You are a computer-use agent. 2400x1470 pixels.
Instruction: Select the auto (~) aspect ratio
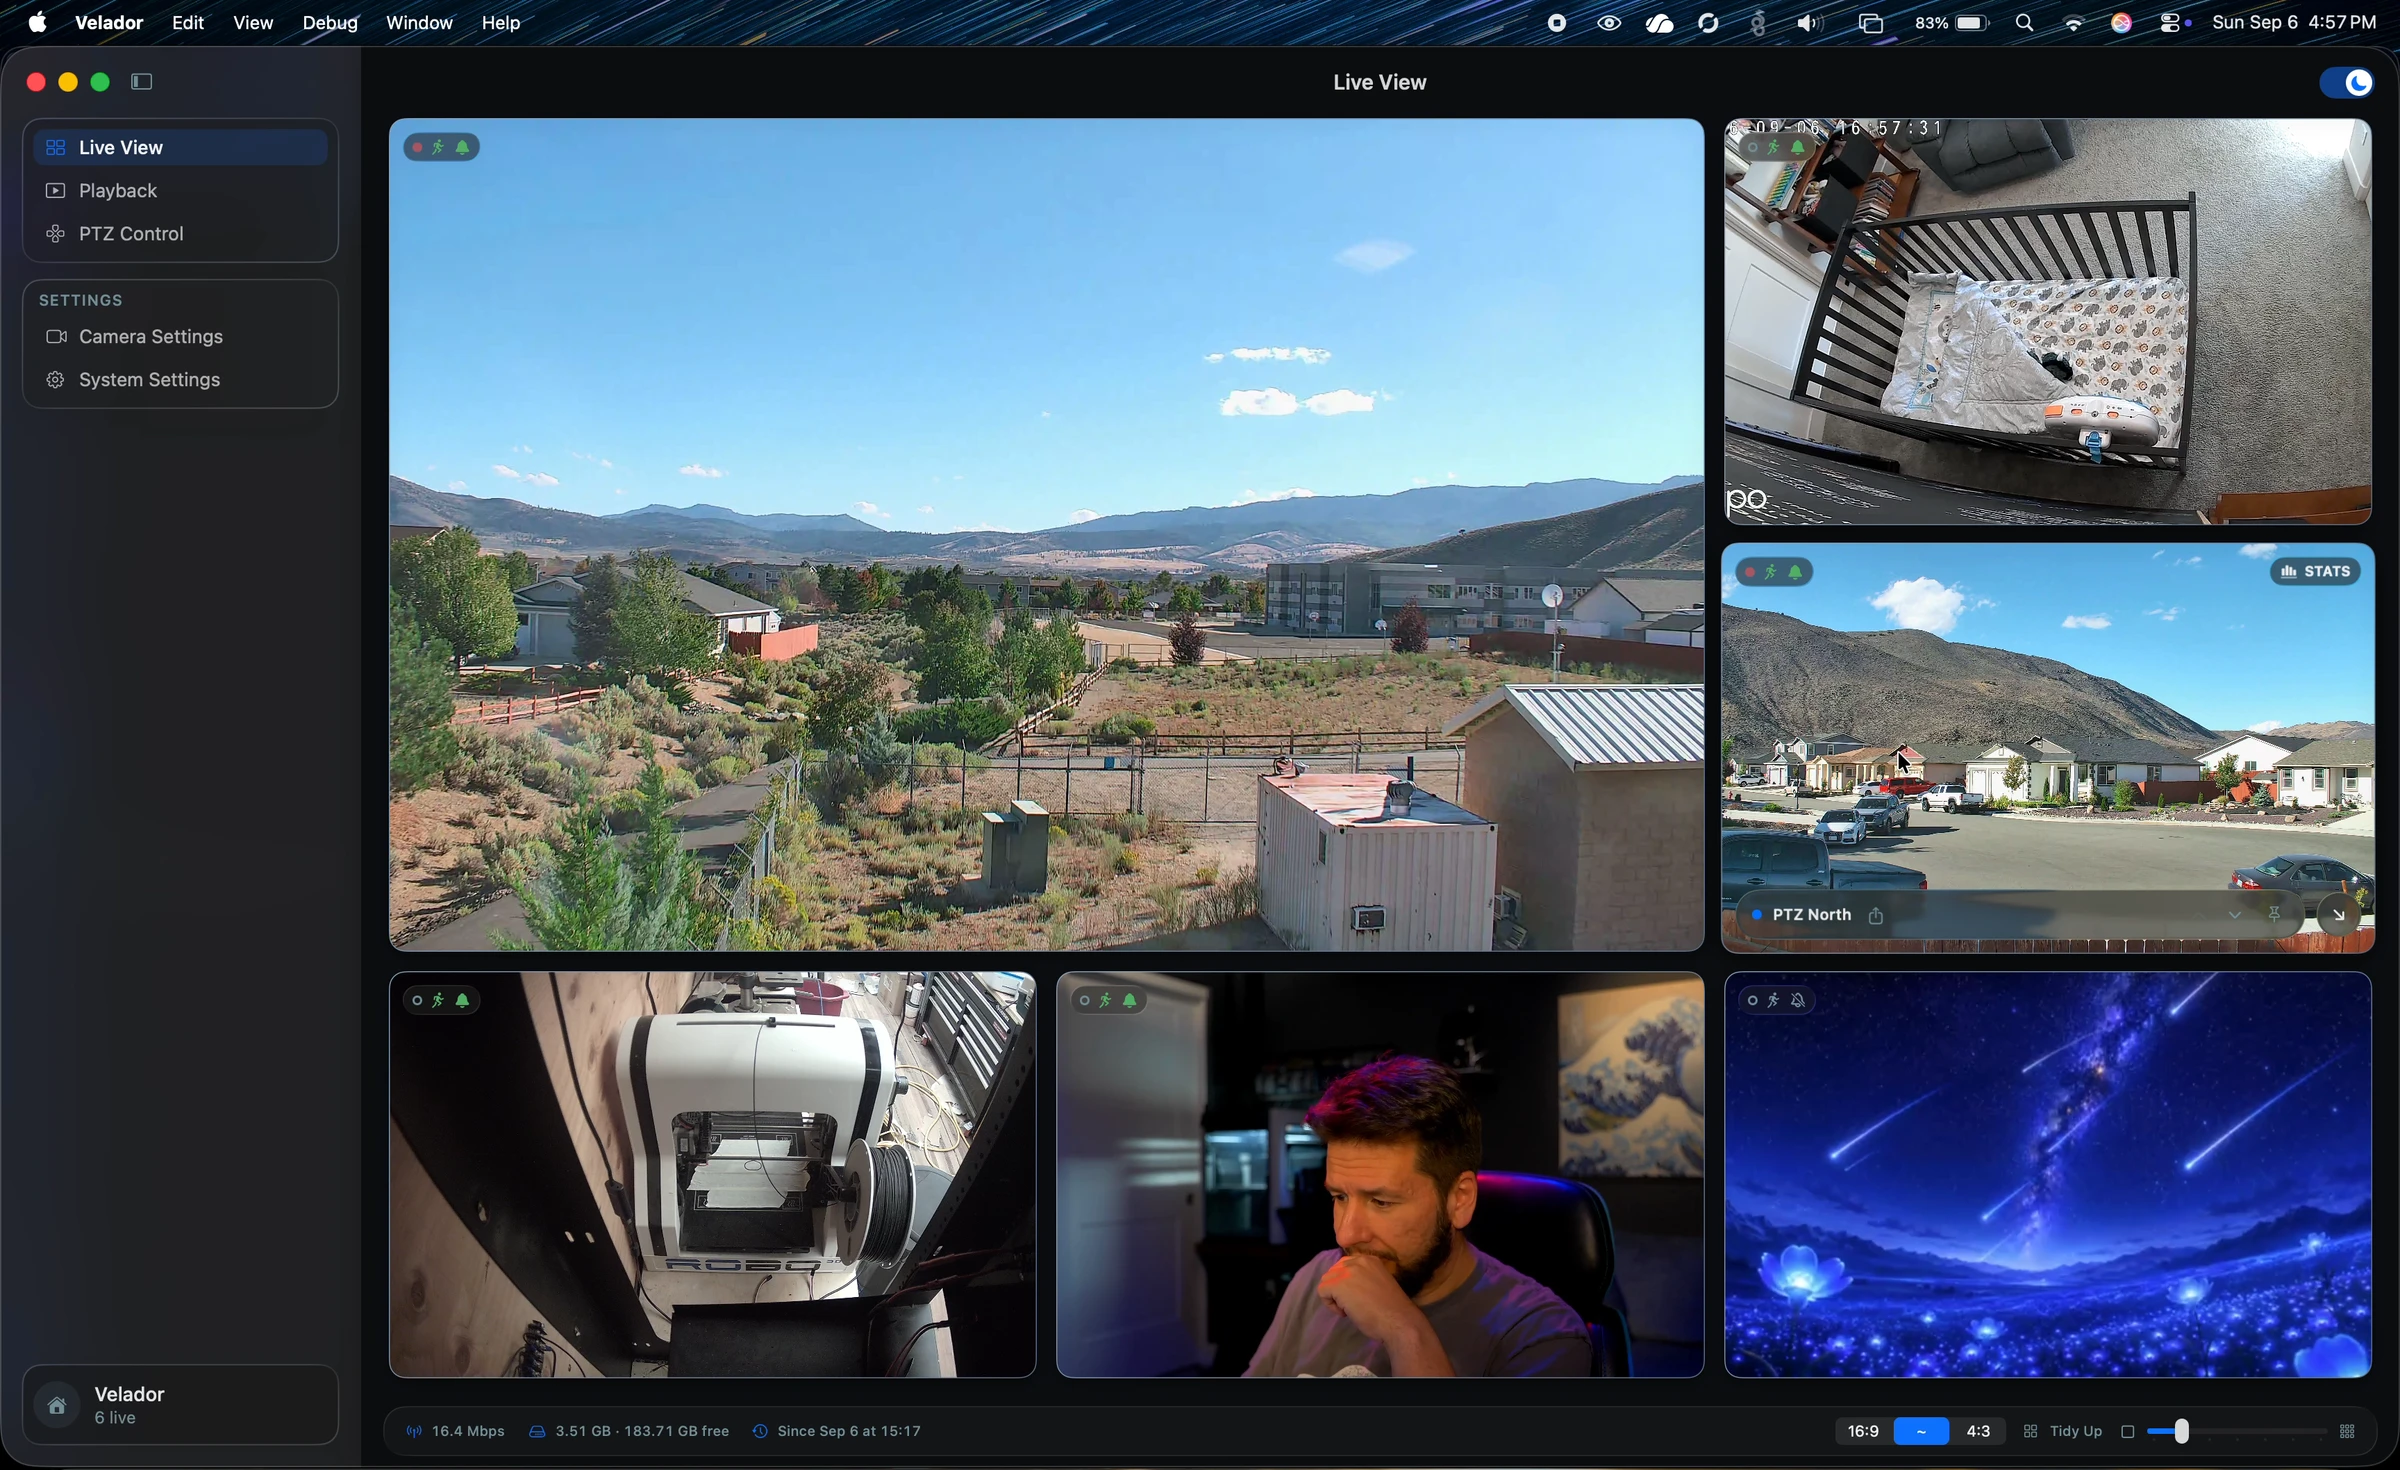point(1921,1432)
